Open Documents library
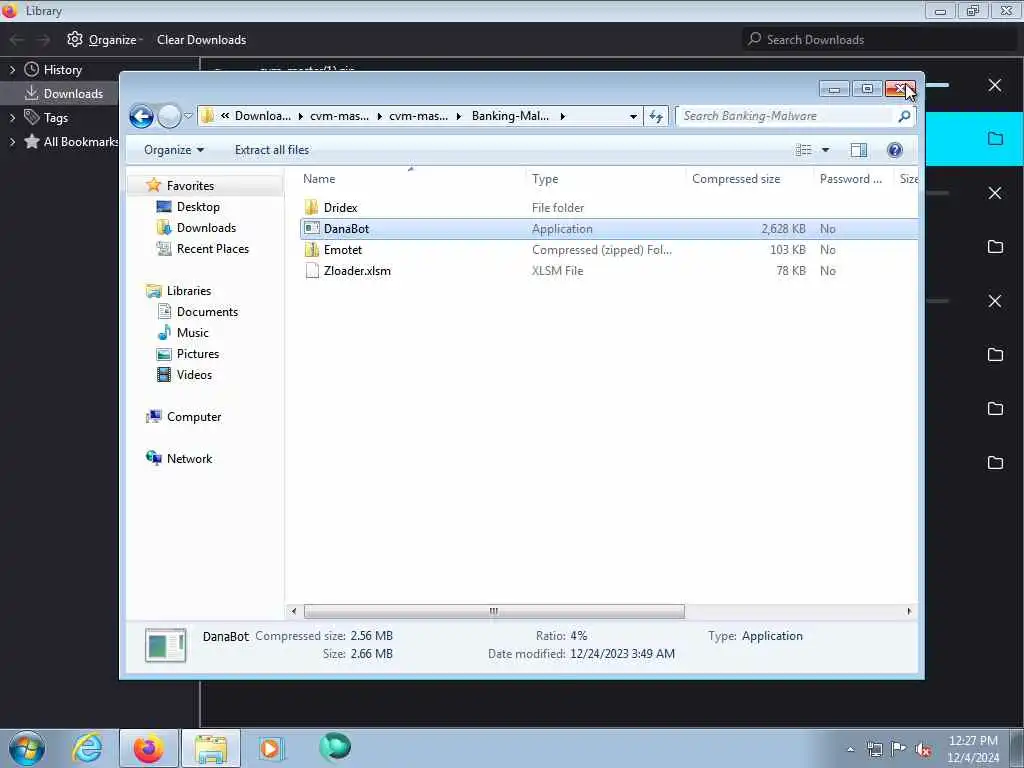This screenshot has height=768, width=1024. [x=207, y=312]
